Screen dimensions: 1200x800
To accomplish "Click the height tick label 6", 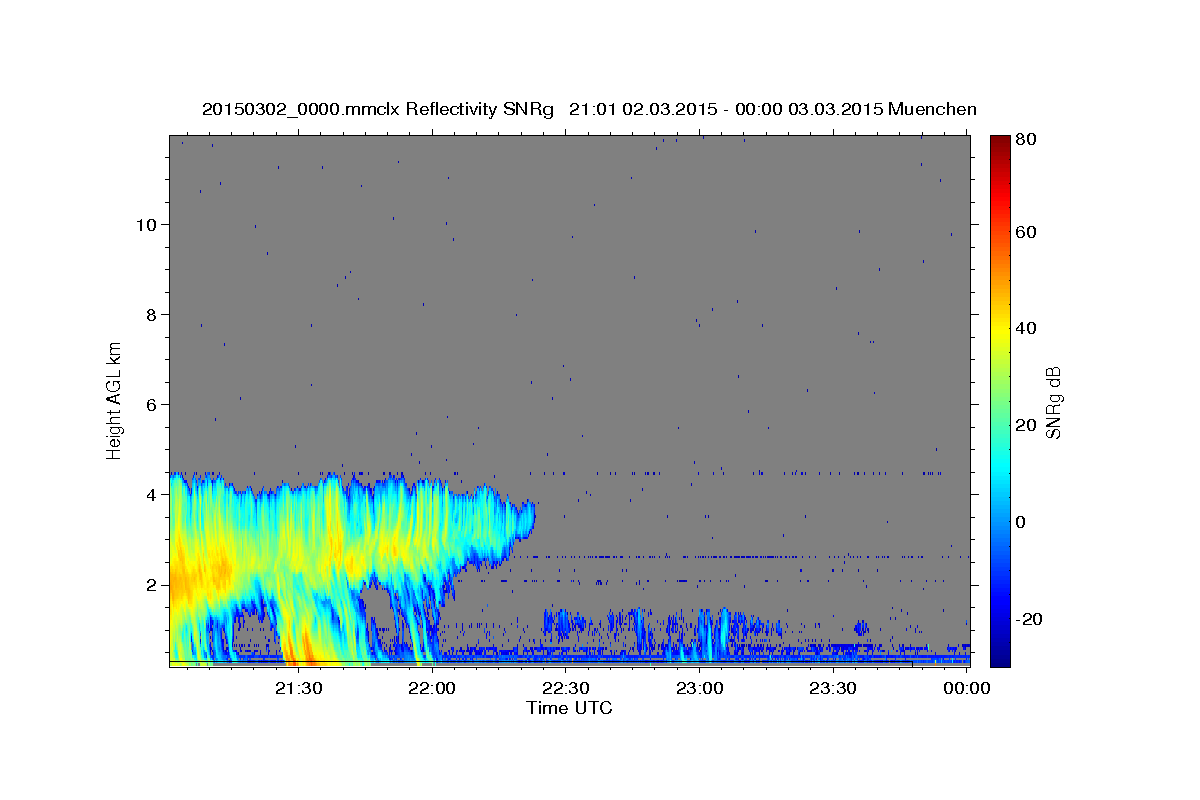I will (150, 405).
